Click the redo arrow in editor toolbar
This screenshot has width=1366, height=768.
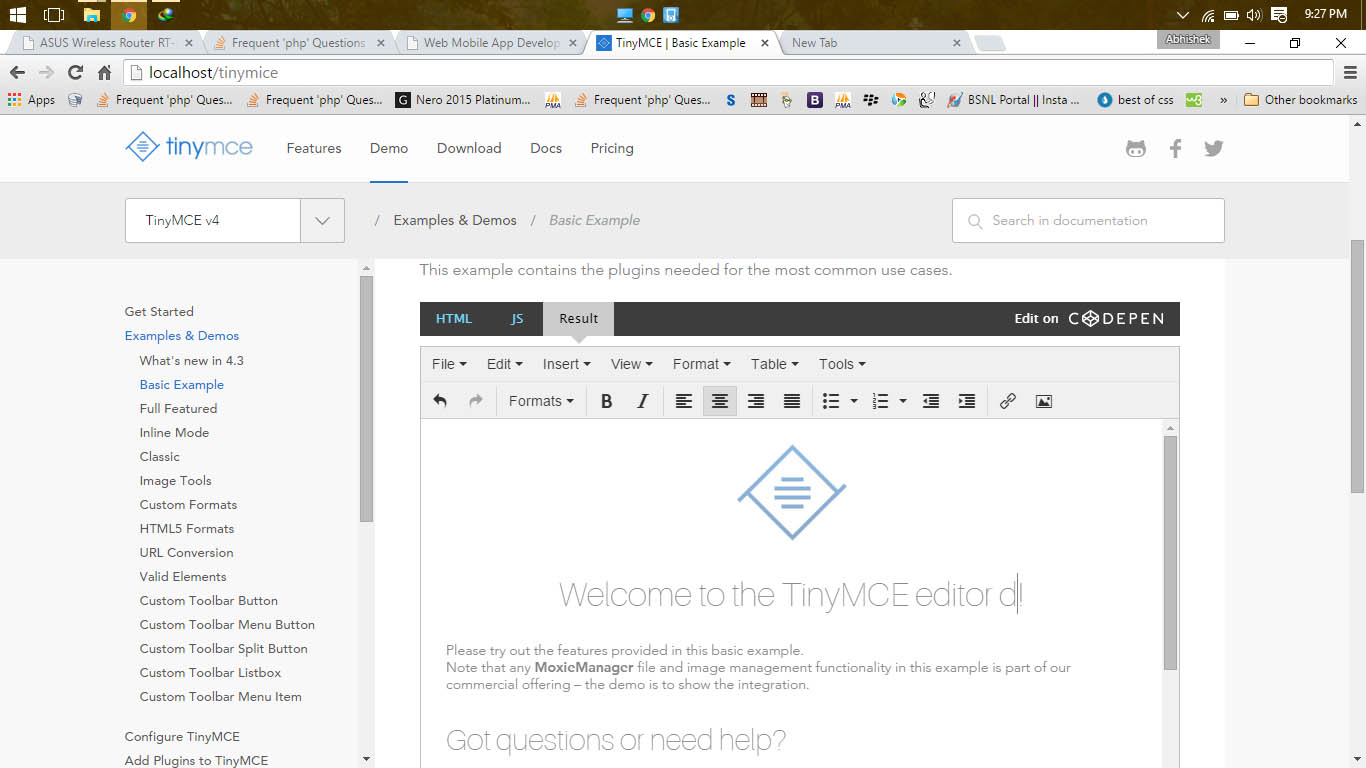coord(476,401)
